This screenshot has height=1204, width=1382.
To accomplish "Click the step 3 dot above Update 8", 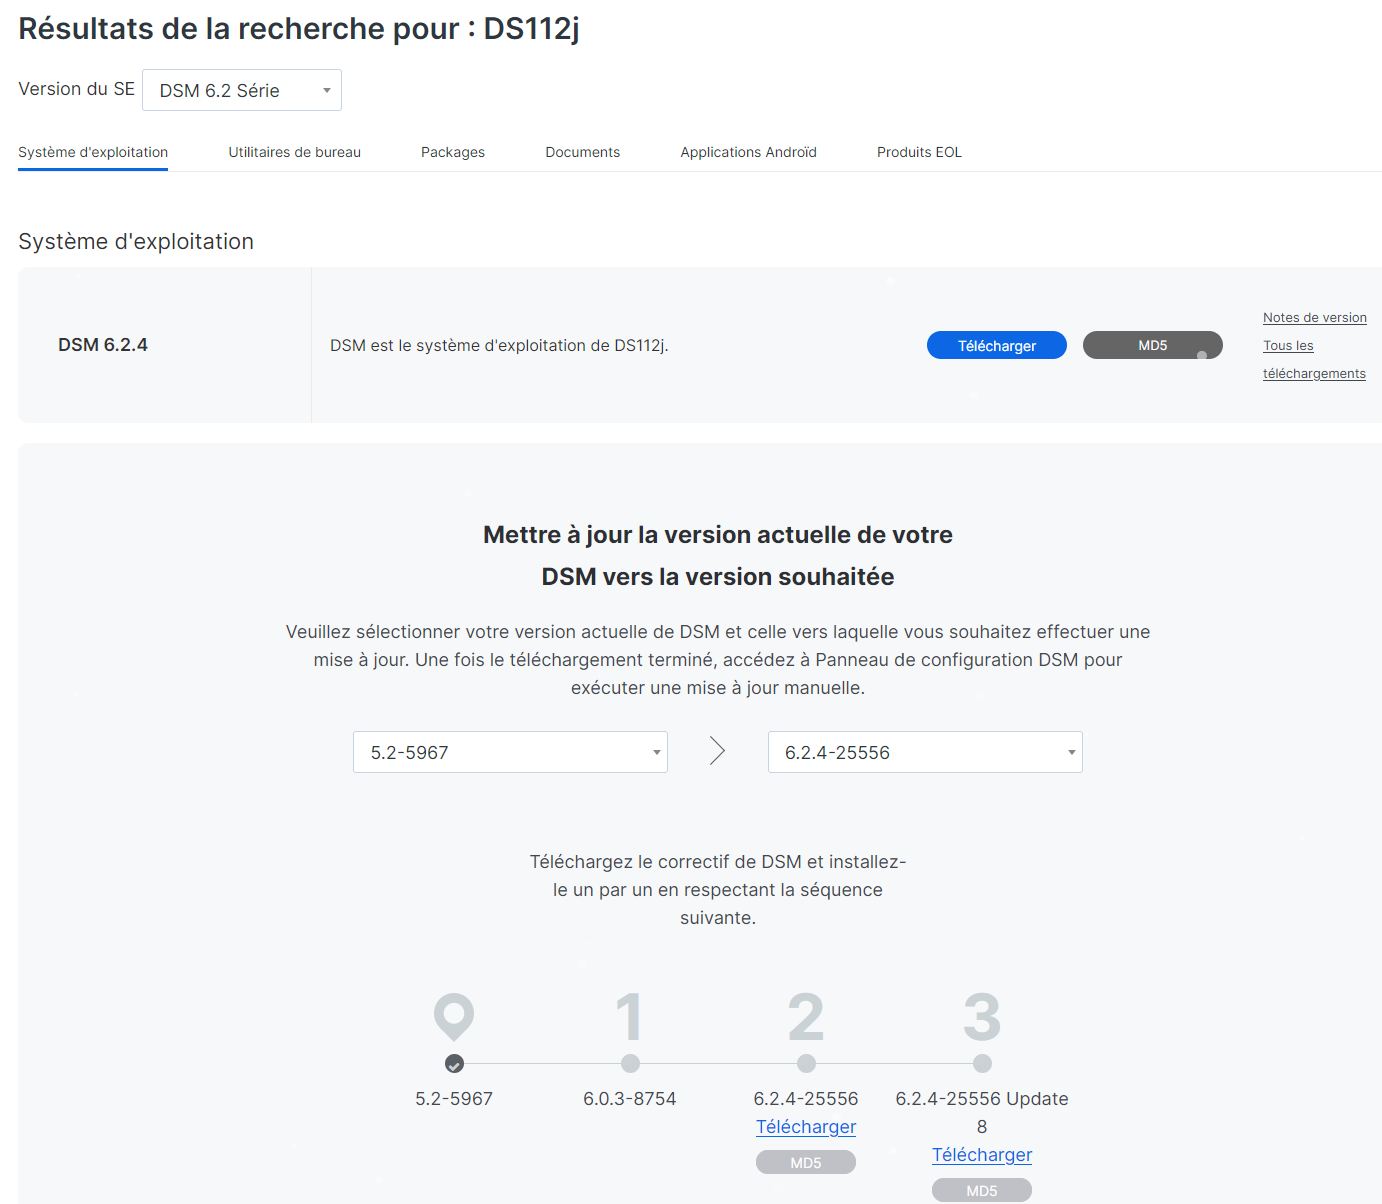I will 982,1063.
